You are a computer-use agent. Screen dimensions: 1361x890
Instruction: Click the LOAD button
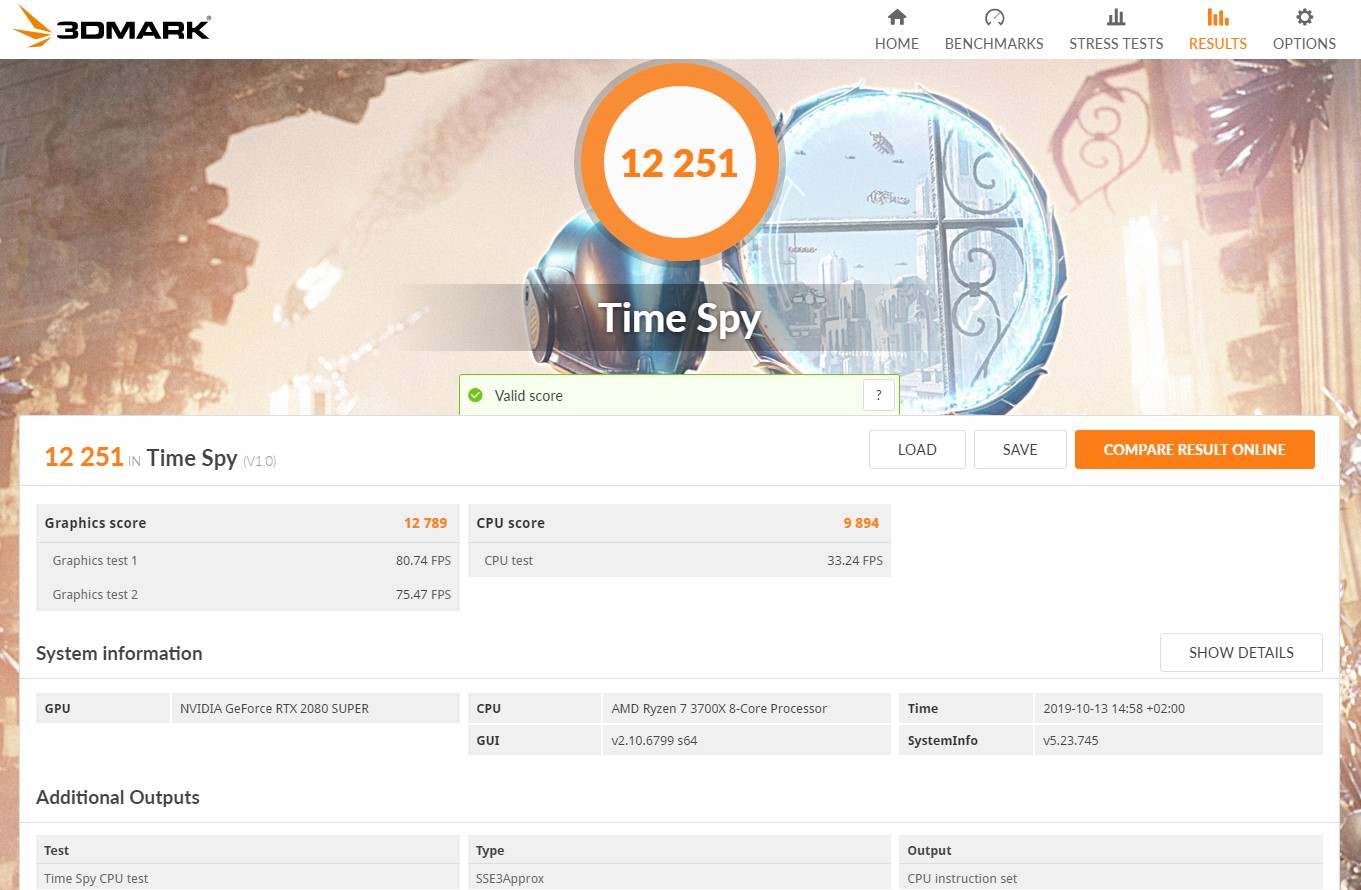(x=917, y=450)
